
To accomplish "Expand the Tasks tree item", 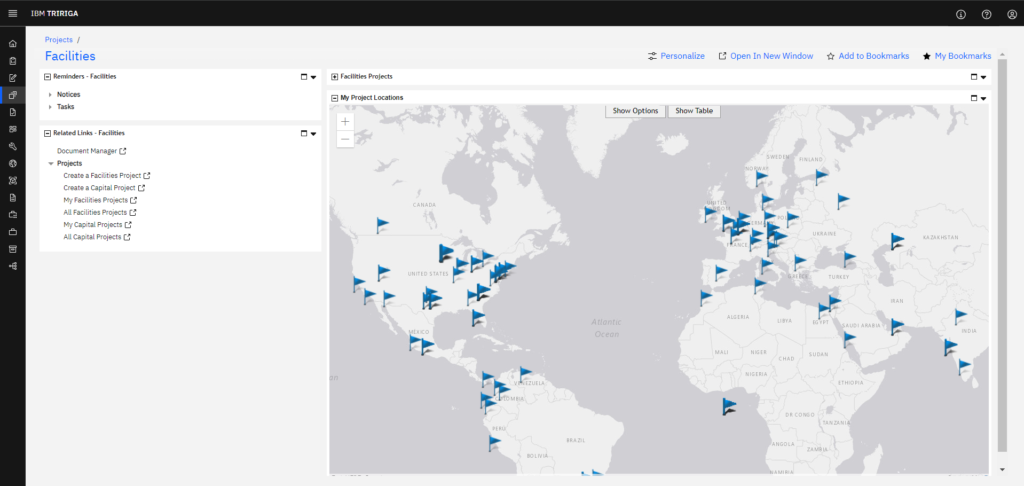I will pyautogui.click(x=50, y=106).
